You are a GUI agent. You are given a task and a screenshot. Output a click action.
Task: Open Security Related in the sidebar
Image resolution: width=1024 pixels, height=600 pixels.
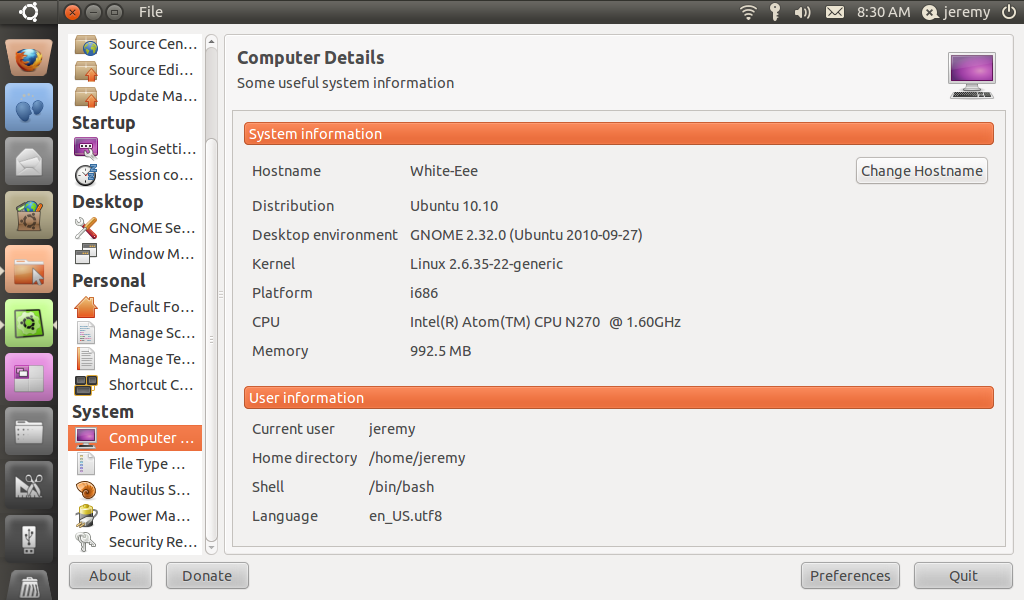[x=135, y=542]
